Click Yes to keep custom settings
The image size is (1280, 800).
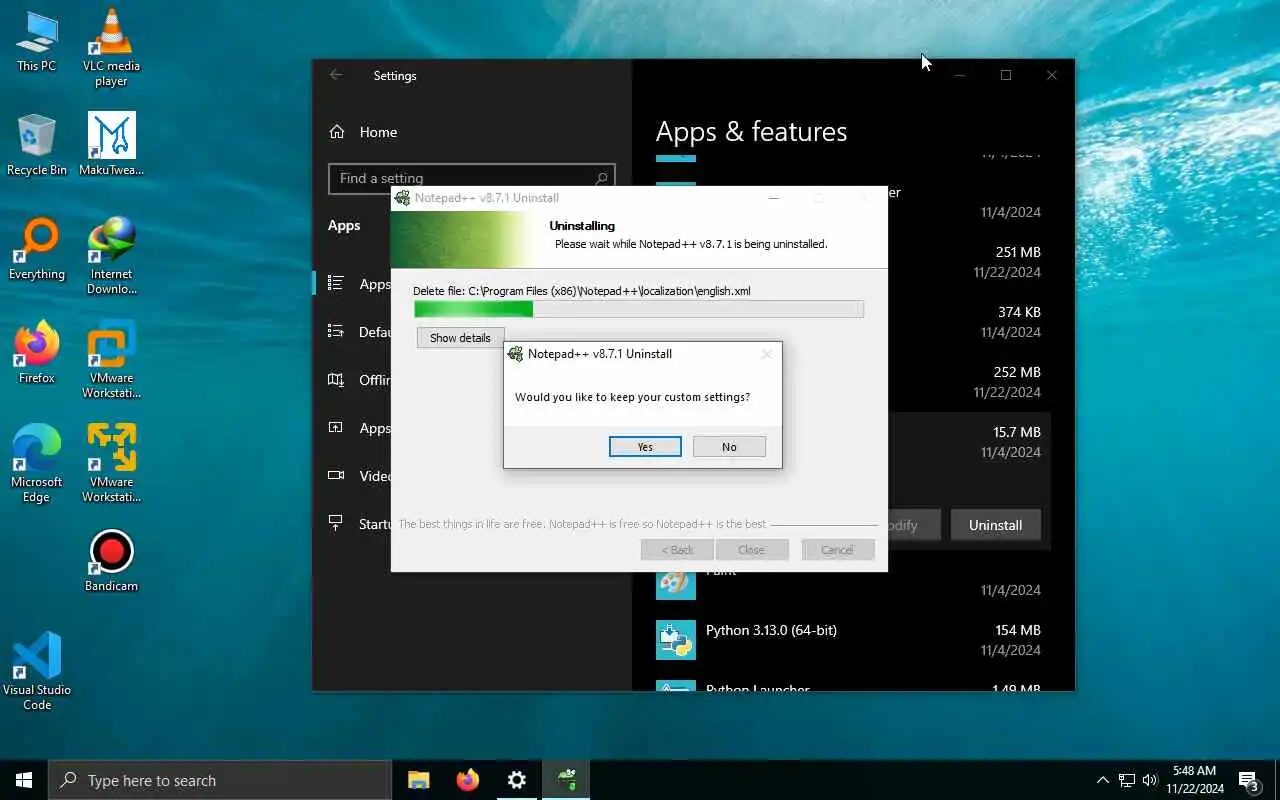coord(645,447)
